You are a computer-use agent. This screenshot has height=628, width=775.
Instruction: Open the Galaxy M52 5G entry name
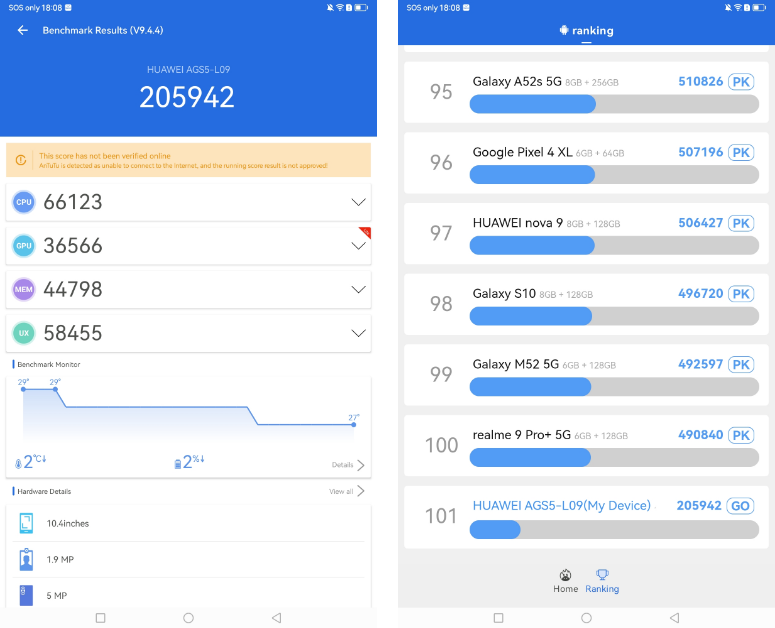tap(516, 364)
